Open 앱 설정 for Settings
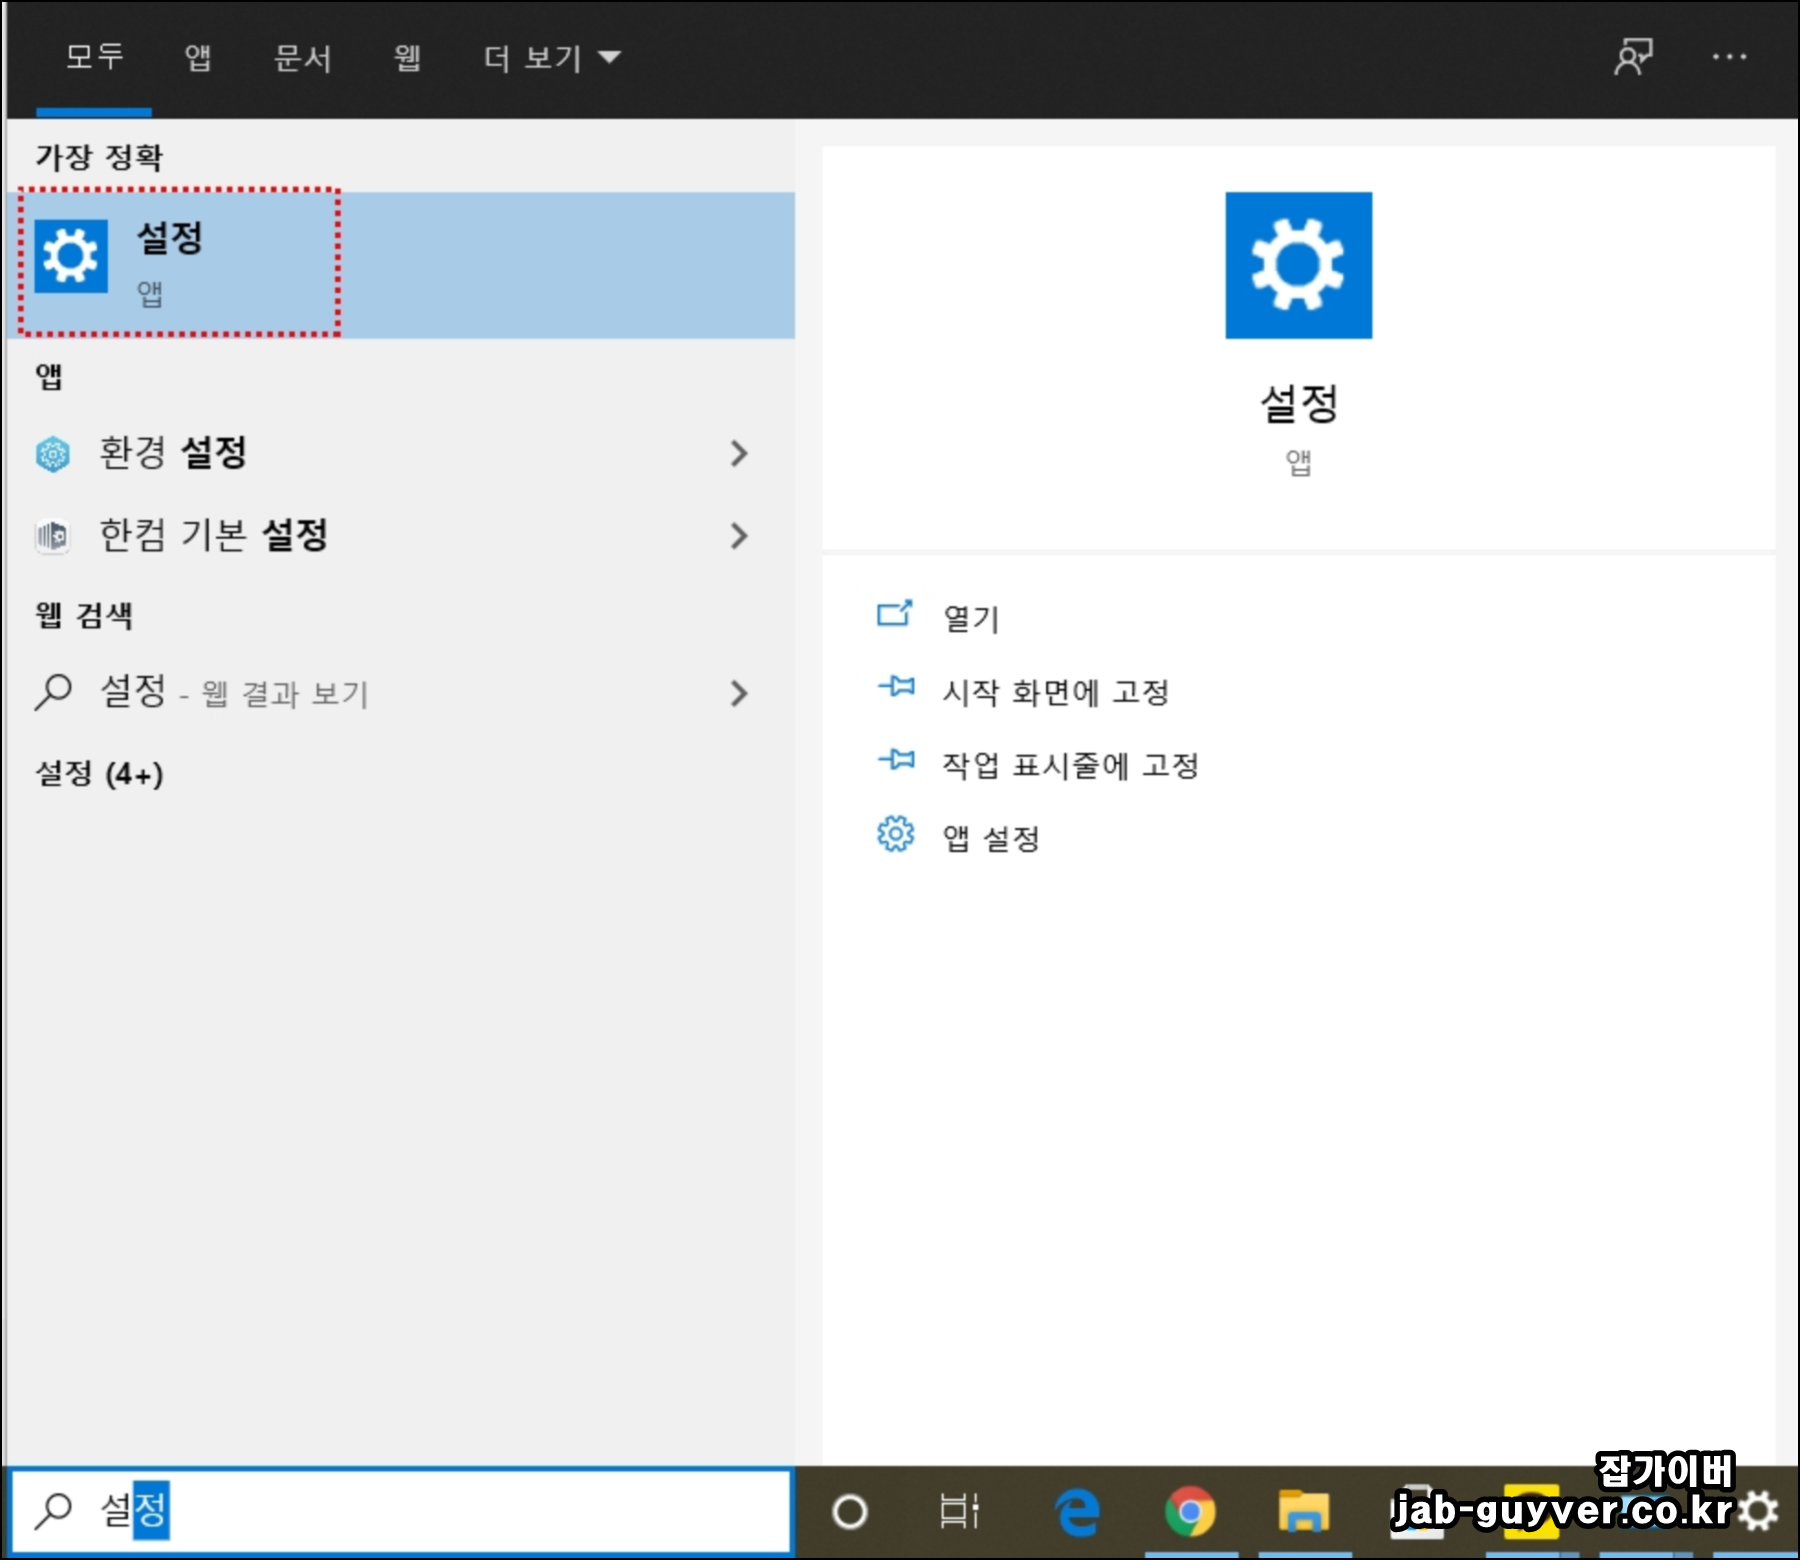Viewport: 1800px width, 1560px height. click(x=992, y=838)
